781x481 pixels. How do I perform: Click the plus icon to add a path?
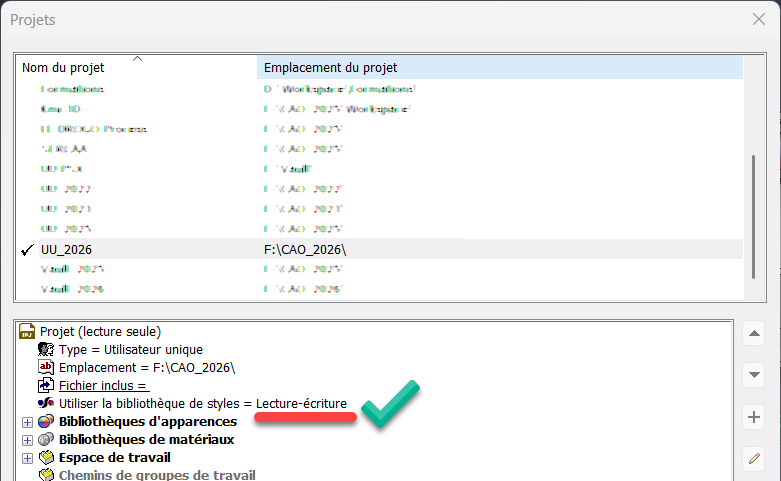click(x=755, y=417)
